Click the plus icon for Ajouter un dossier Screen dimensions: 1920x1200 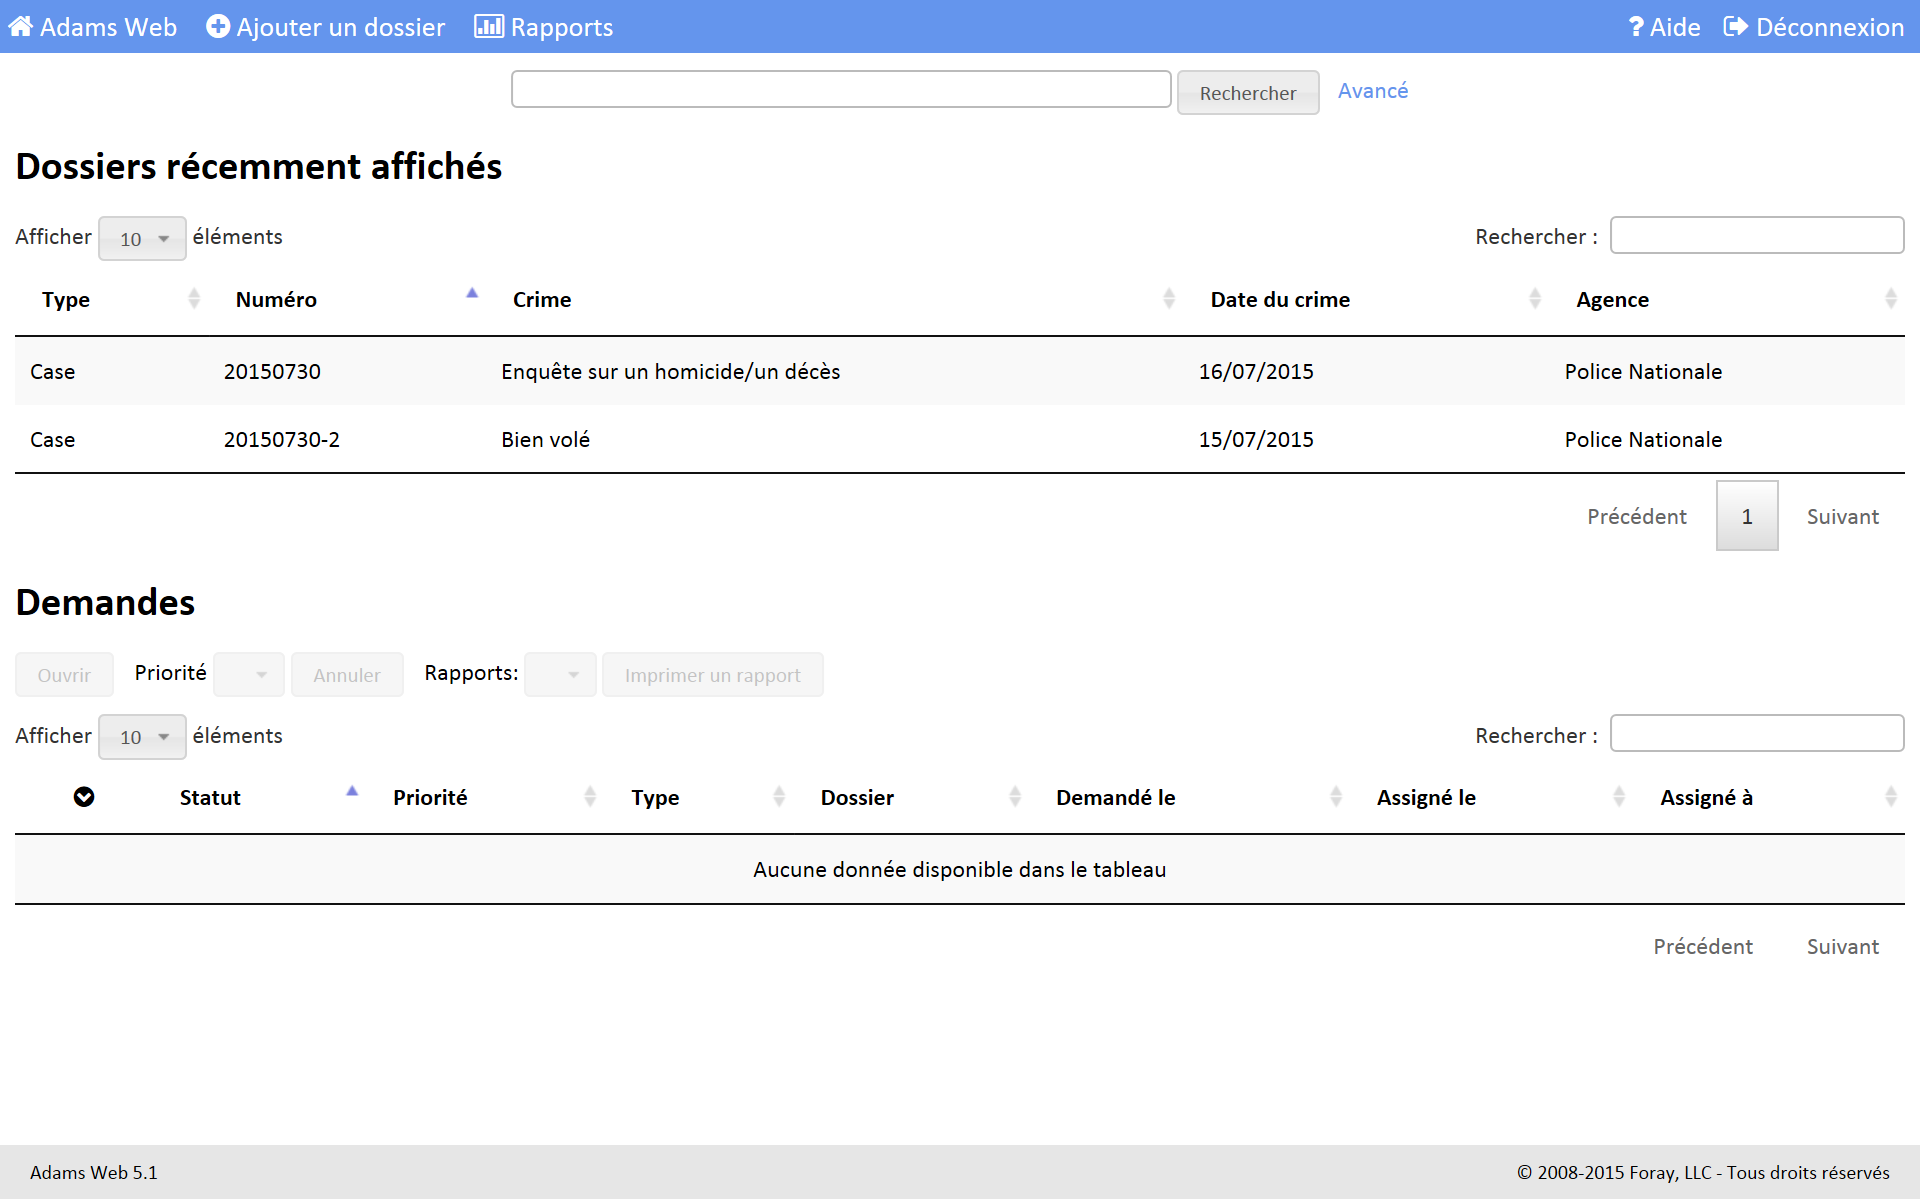pos(218,27)
